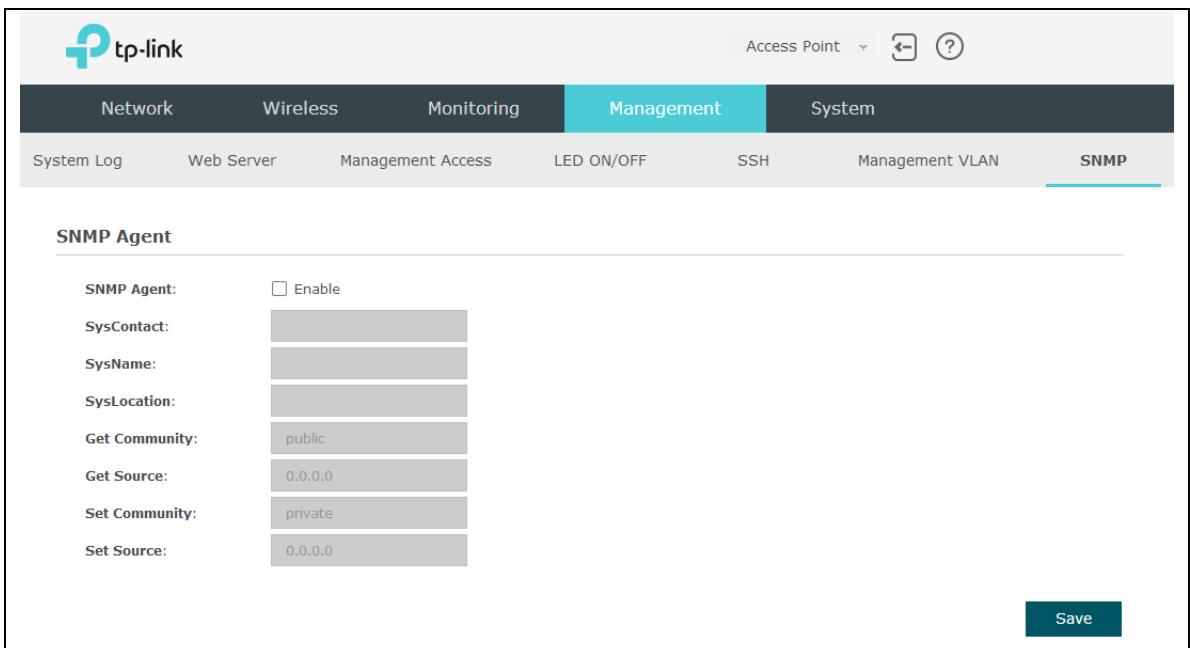The width and height of the screenshot is (1190, 648).
Task: Click the SysLocation label
Action: click(x=130, y=401)
